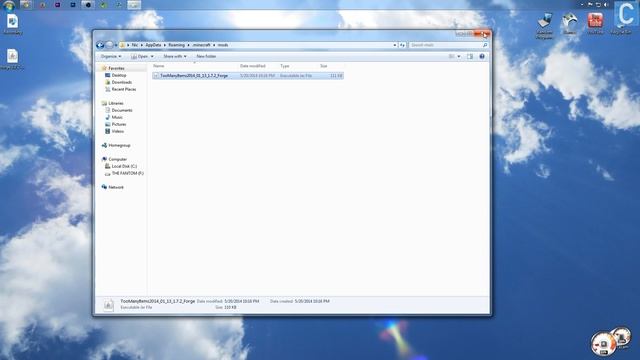Expand the Open button dropdown arrow

(152, 56)
